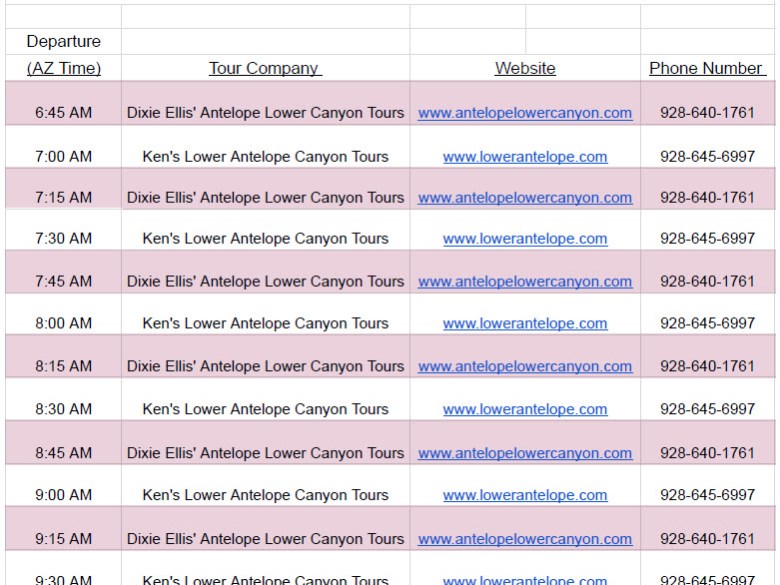The width and height of the screenshot is (780, 585).
Task: Open the website link in the 6:45 AM row
Action: (x=524, y=113)
